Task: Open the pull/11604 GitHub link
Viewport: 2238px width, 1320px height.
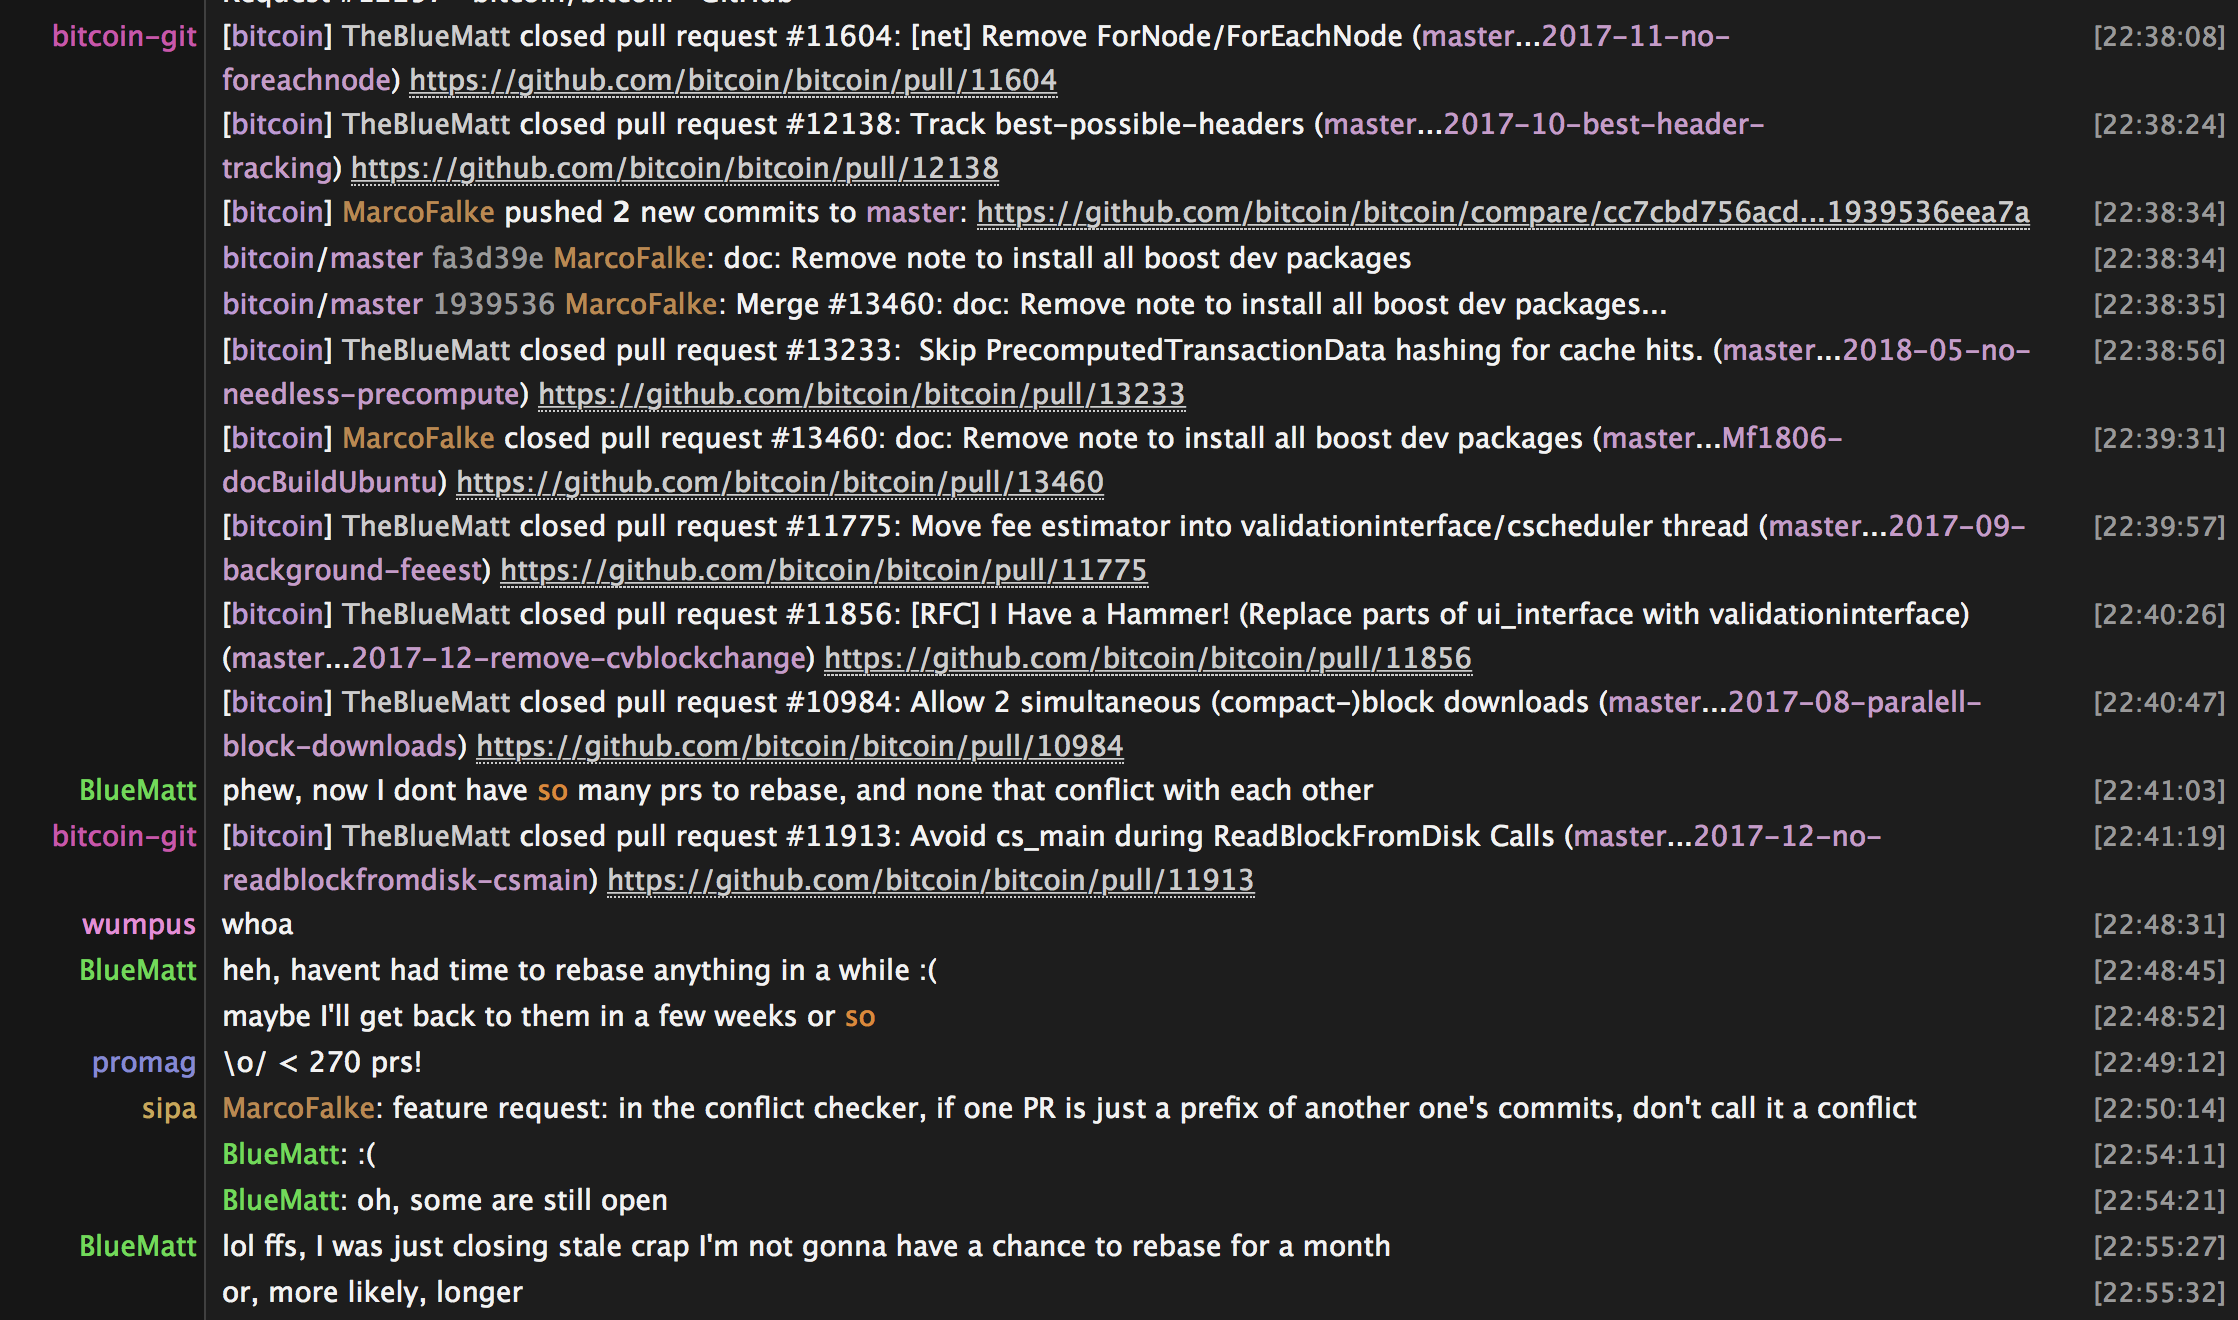Action: 732,80
